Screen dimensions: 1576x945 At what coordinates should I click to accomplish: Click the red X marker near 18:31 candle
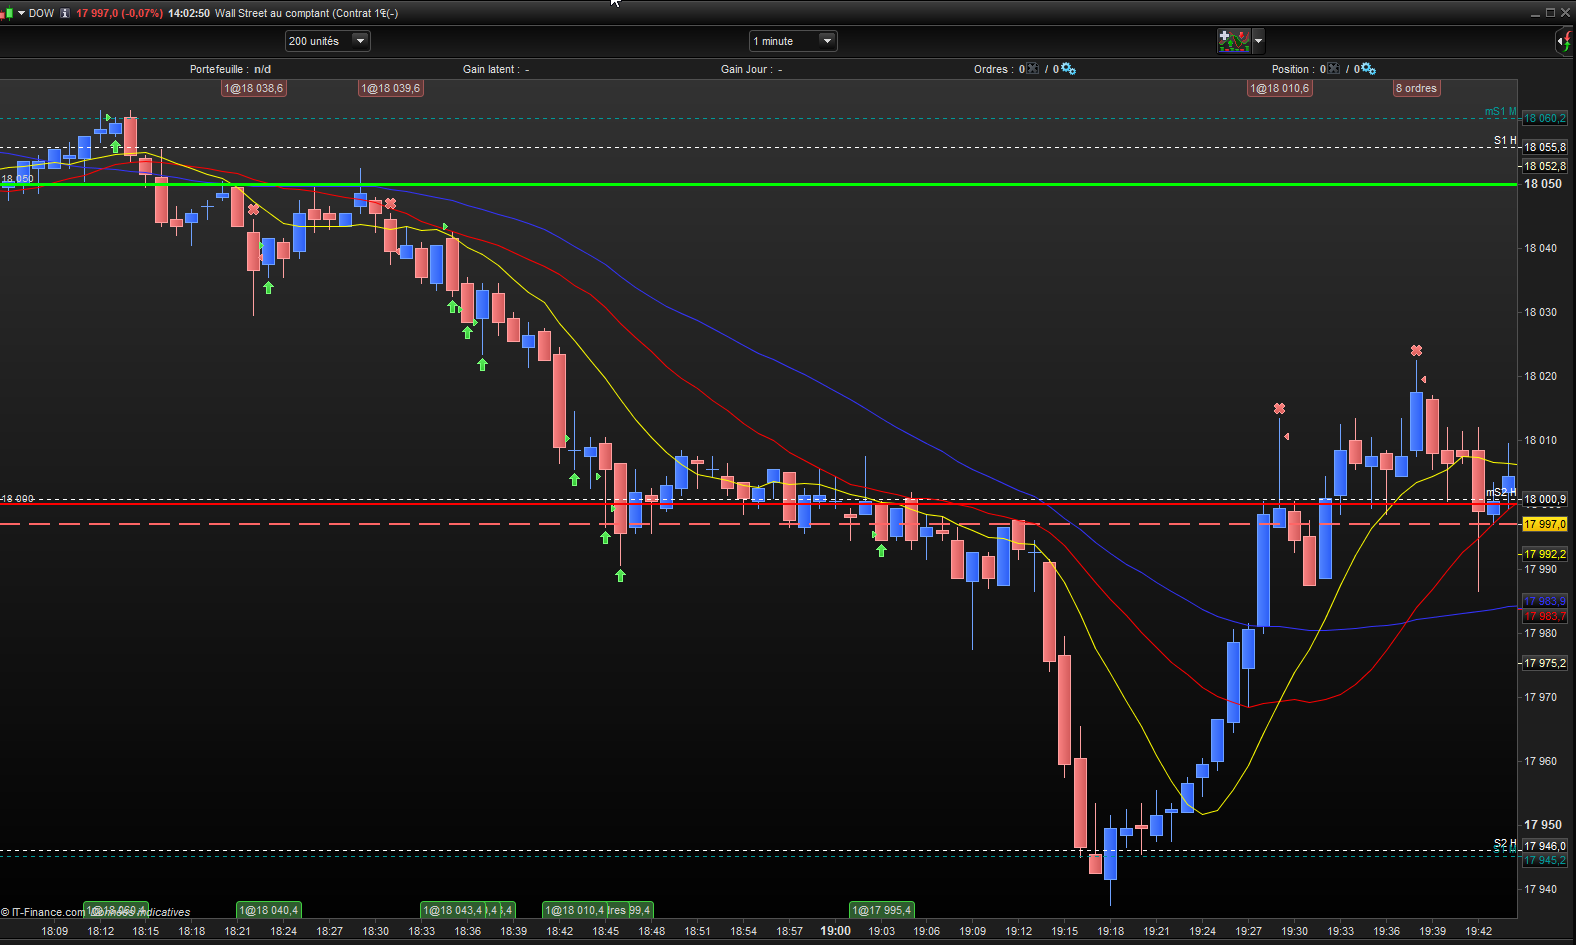(x=390, y=204)
